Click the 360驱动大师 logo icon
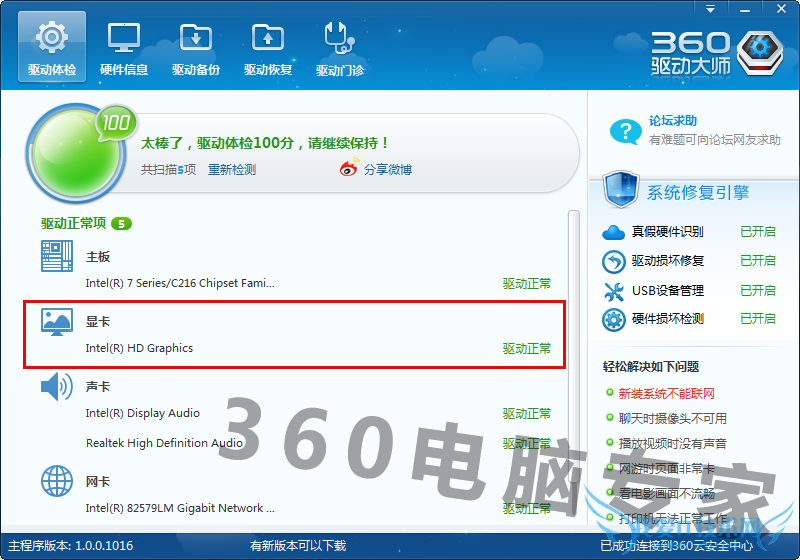Viewport: 800px width, 560px height. click(760, 53)
